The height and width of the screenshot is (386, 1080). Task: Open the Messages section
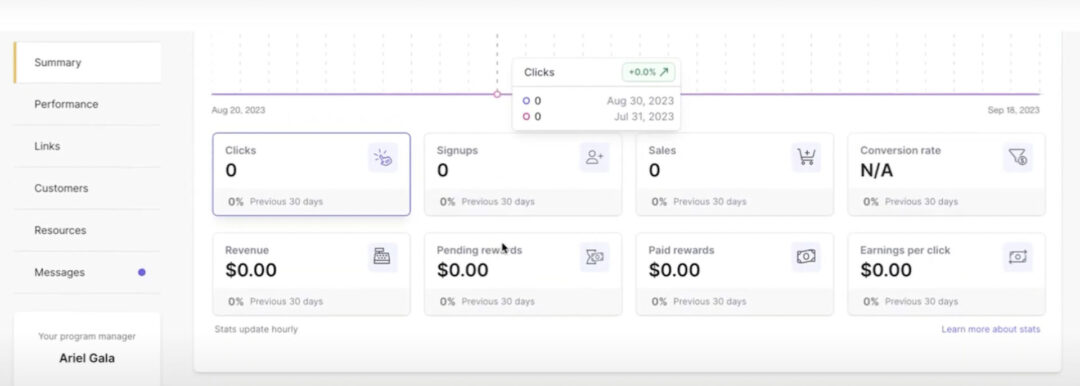pos(87,272)
